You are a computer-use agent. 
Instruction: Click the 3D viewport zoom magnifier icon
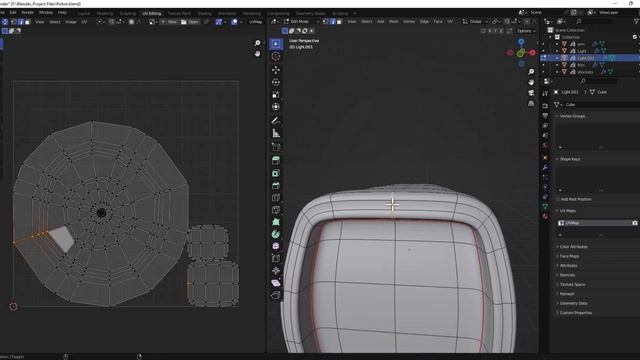coord(531,72)
